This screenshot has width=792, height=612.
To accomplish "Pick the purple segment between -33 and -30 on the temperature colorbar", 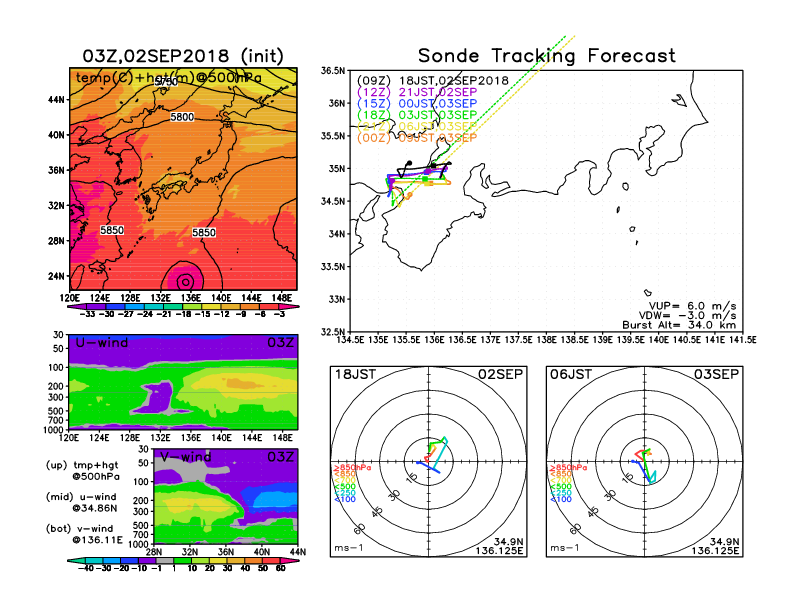I will click(x=96, y=307).
